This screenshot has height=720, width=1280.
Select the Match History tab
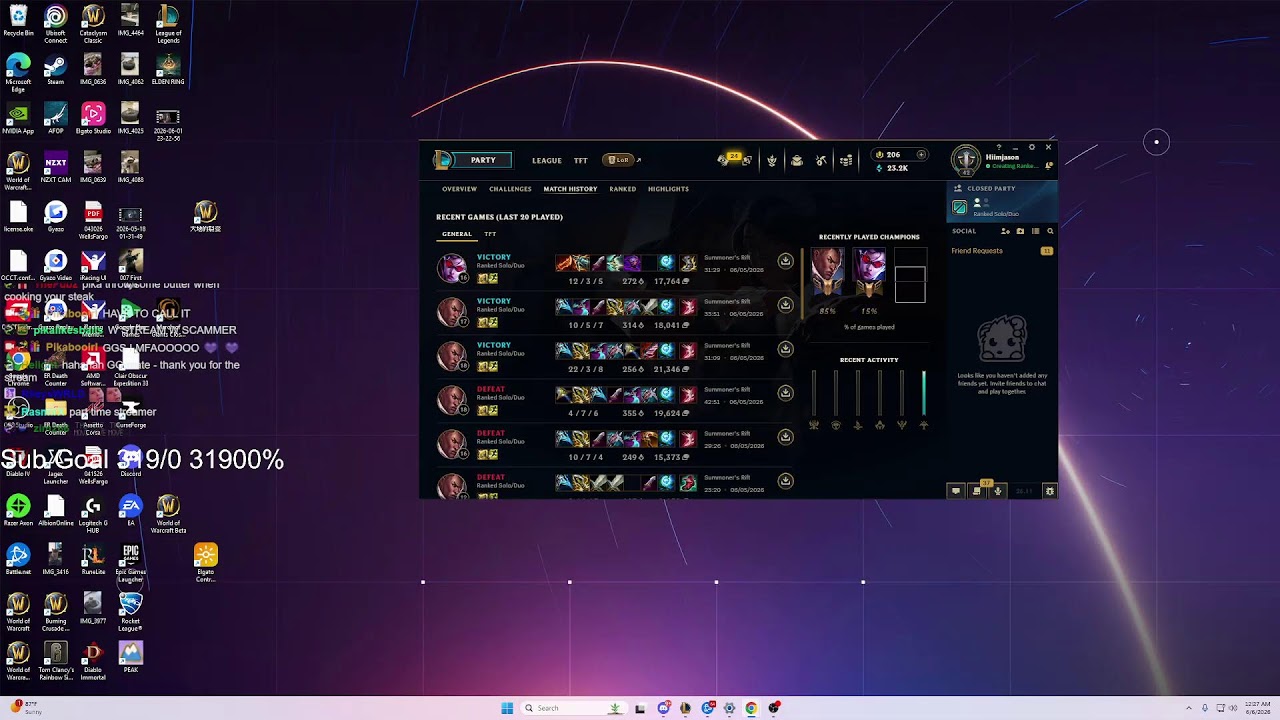tap(570, 189)
